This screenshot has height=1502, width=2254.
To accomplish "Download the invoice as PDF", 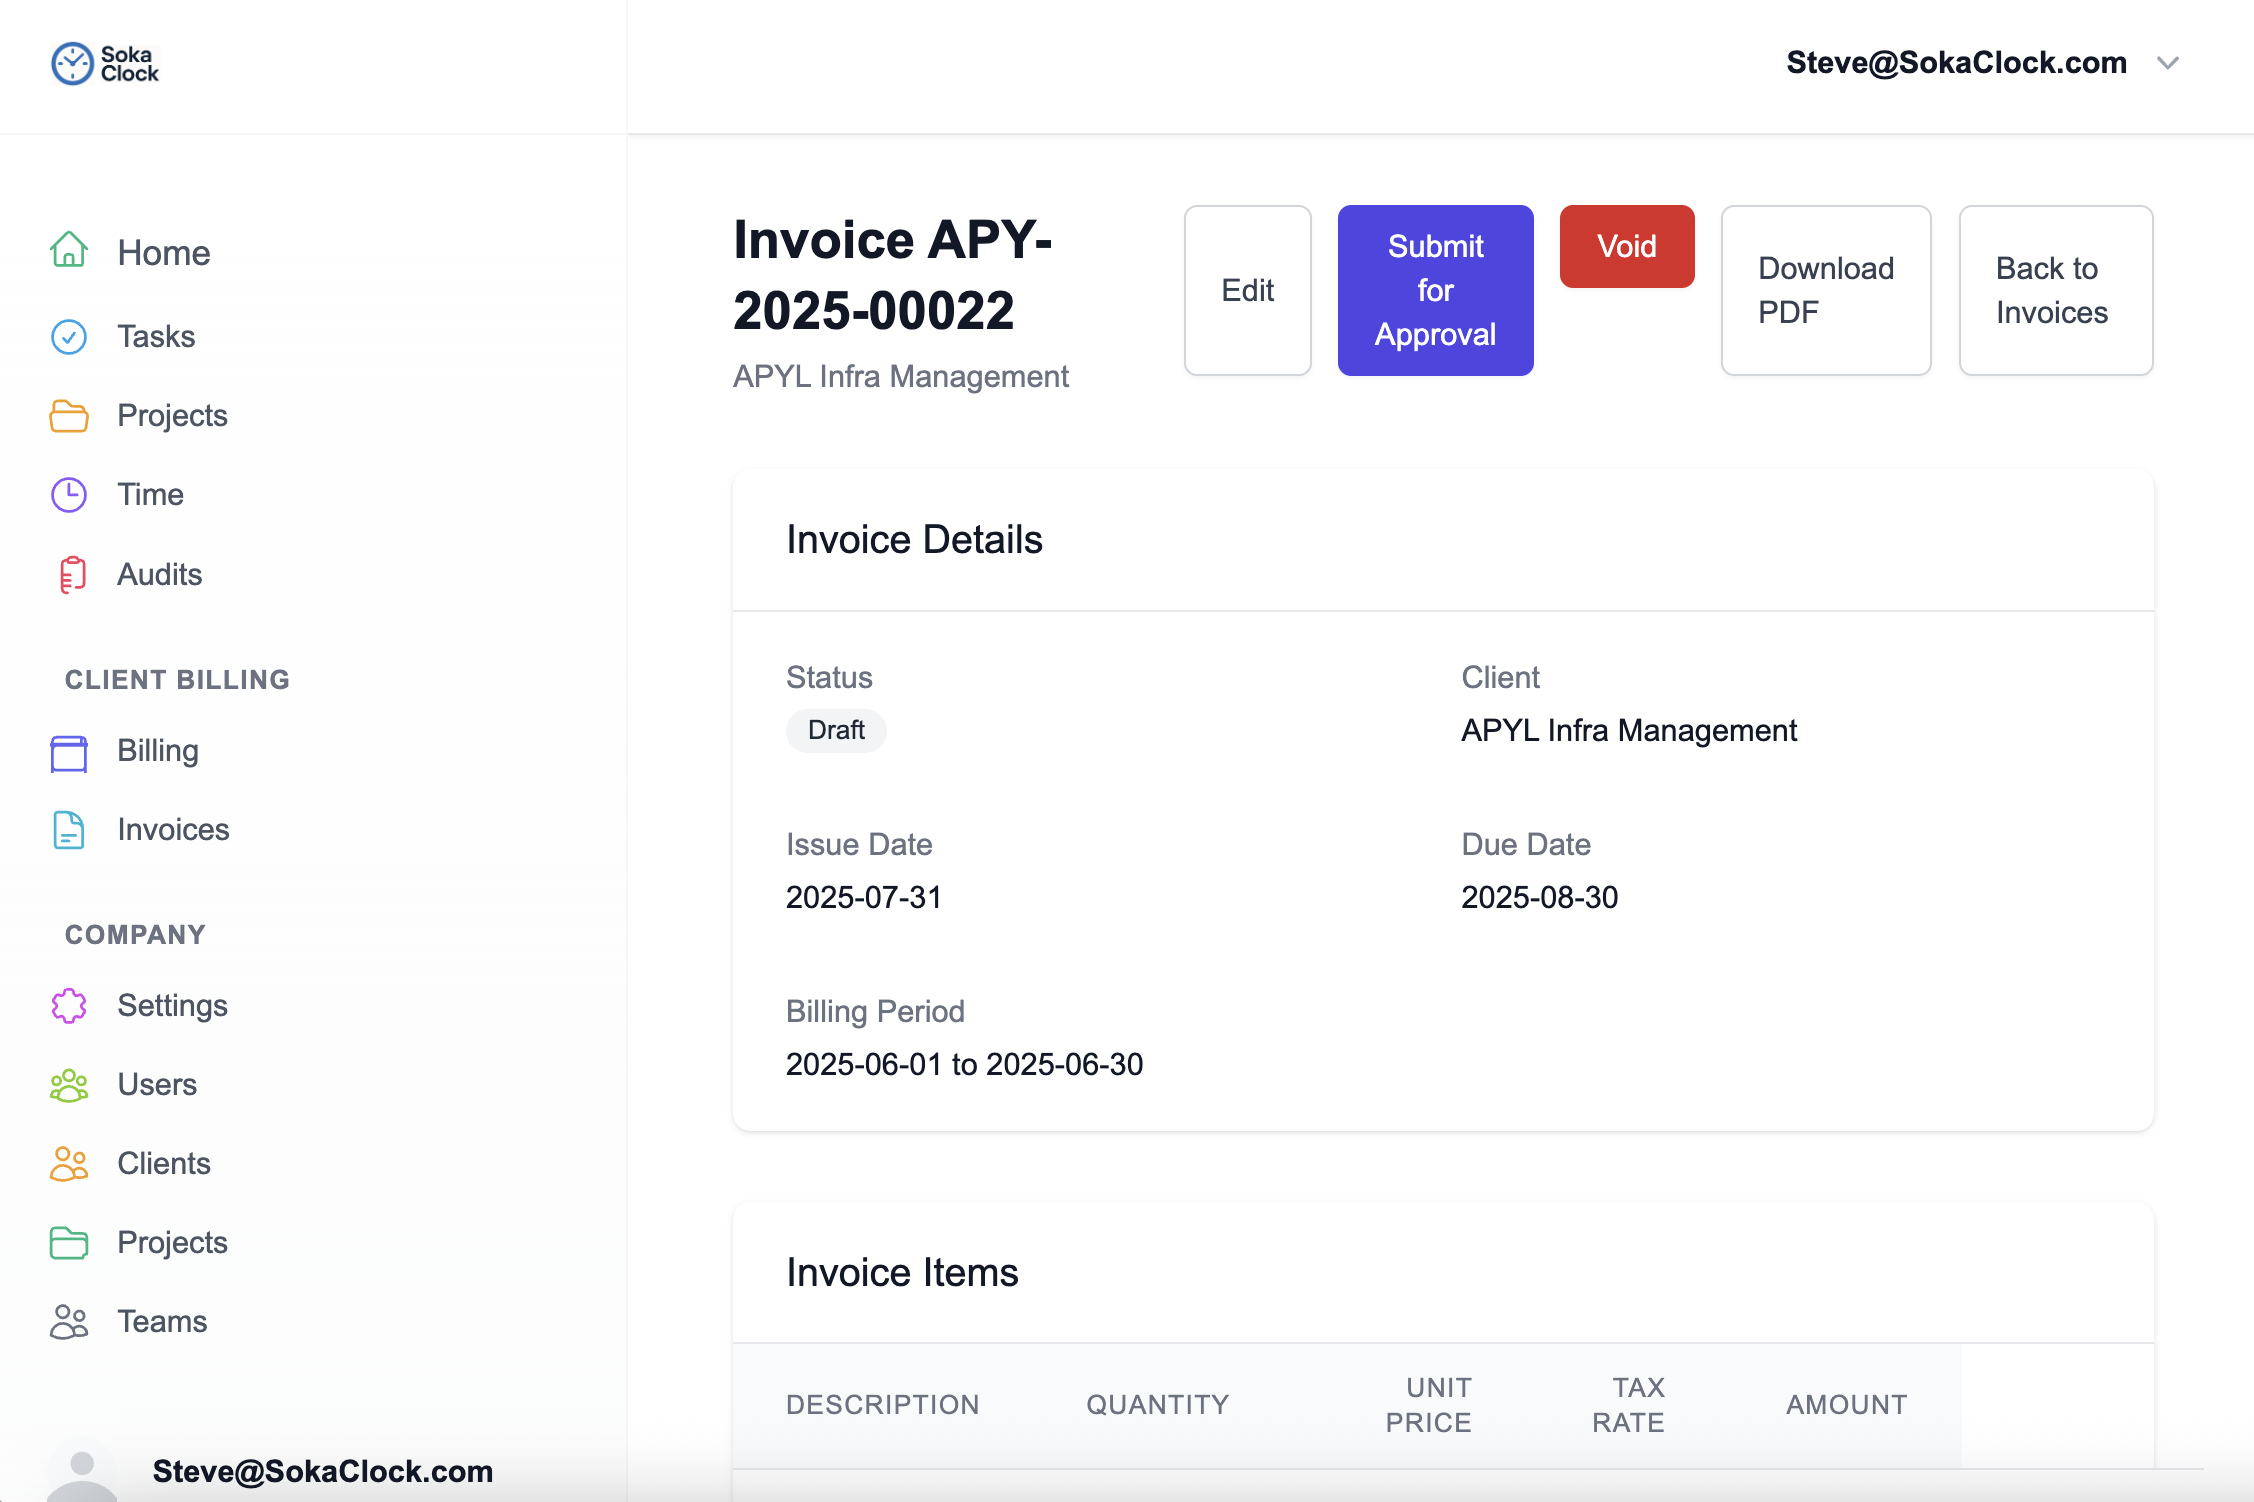I will pyautogui.click(x=1825, y=290).
